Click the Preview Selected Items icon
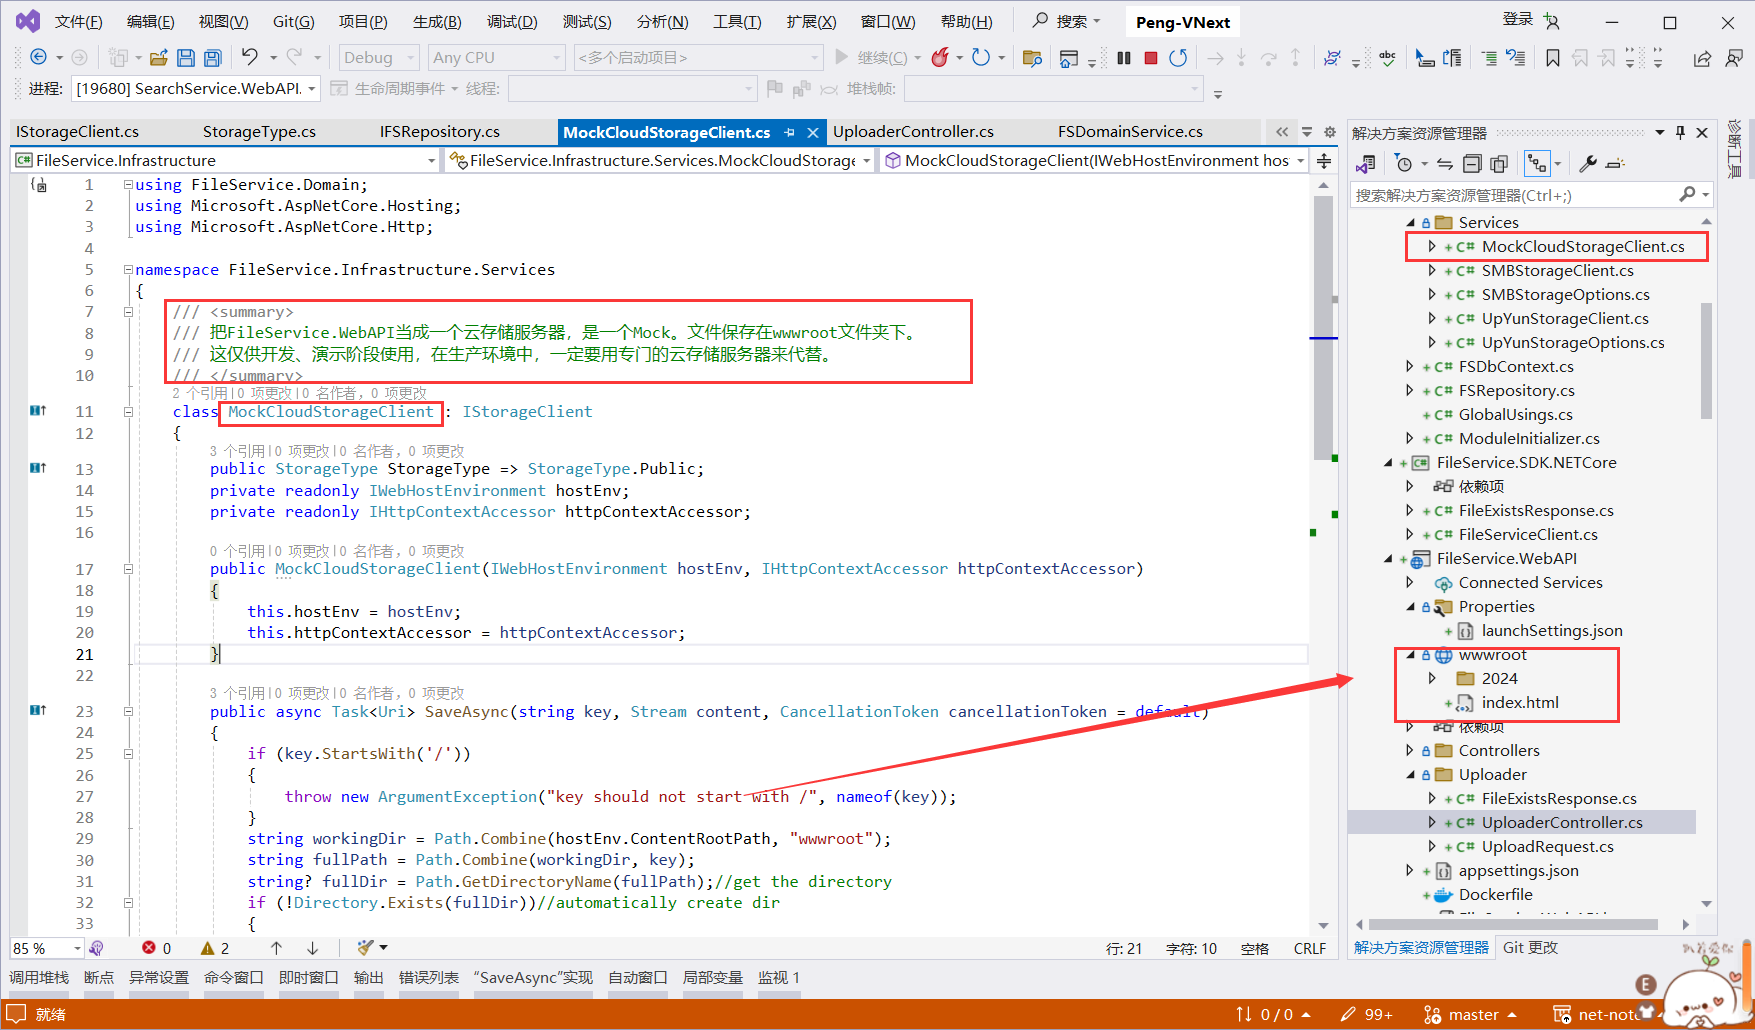This screenshot has width=1755, height=1030. click(x=1616, y=163)
